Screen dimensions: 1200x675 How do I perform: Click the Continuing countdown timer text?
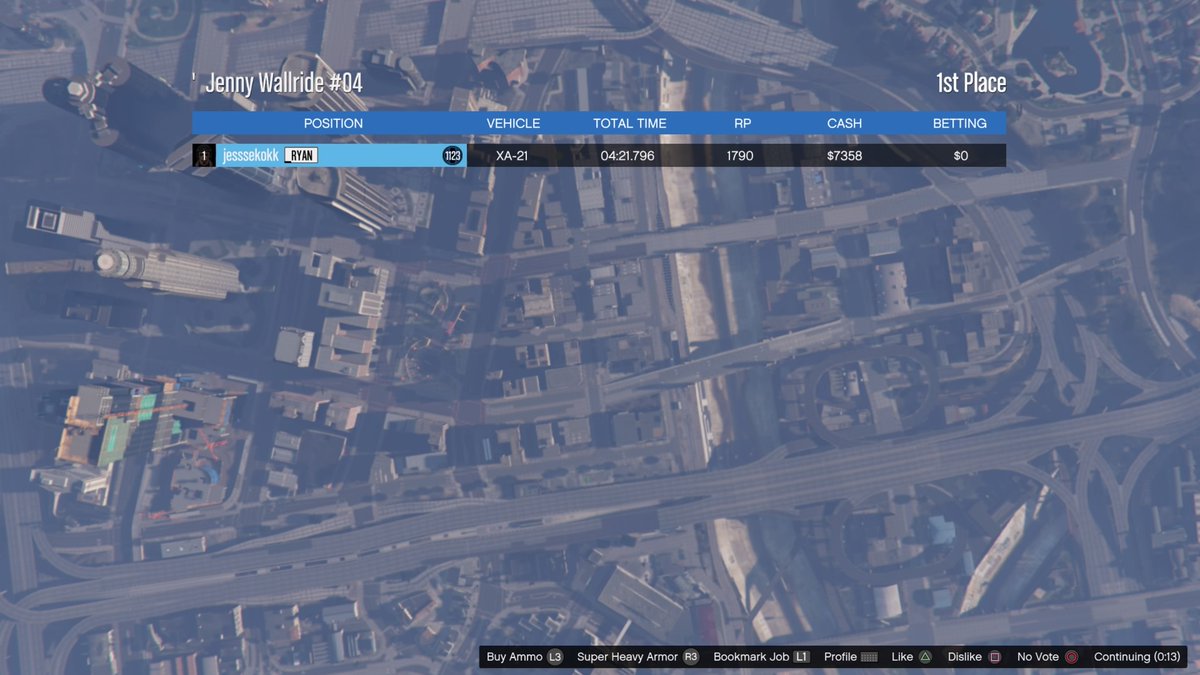click(x=1137, y=657)
